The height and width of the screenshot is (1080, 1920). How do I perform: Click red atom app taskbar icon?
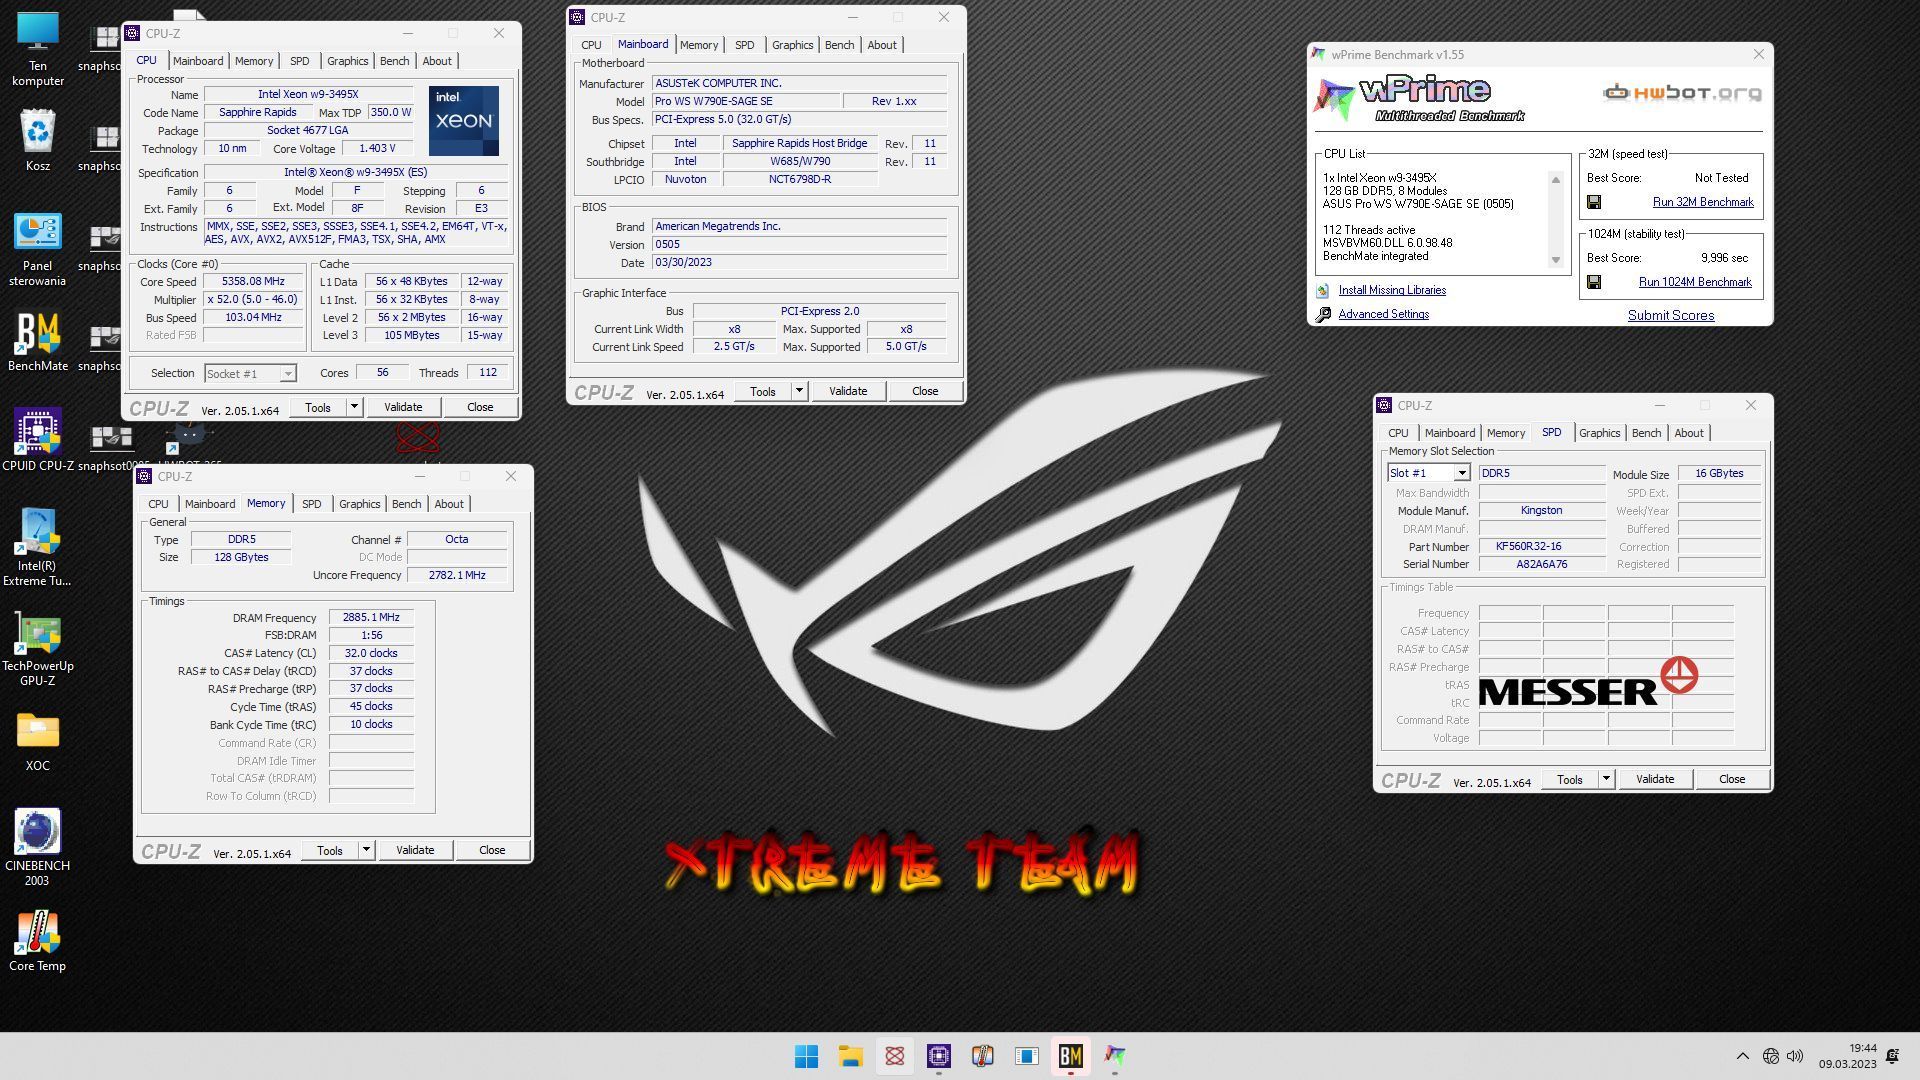coord(894,1056)
